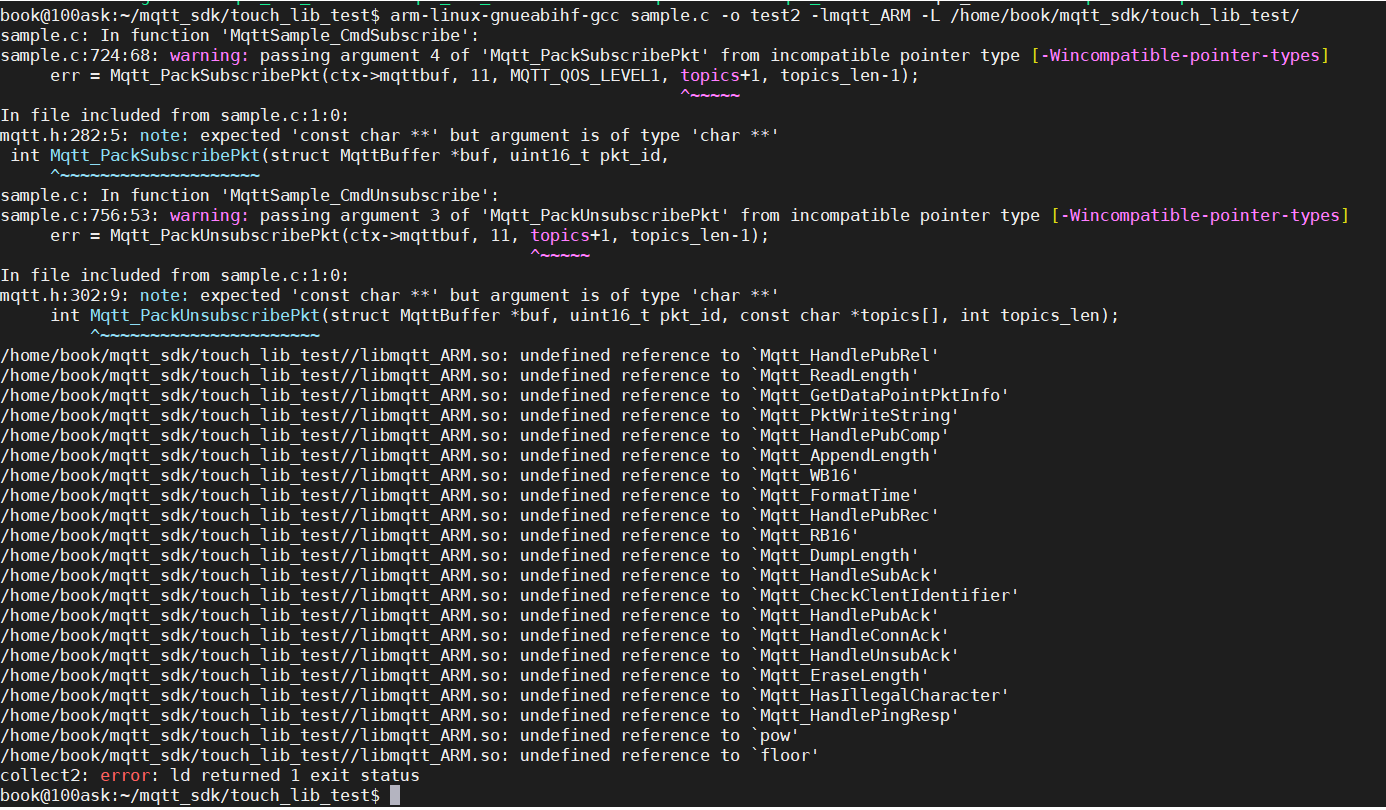This screenshot has height=810, width=1386.
Task: Click the 'mqtt.h:282:5:' note location
Action: tap(65, 135)
